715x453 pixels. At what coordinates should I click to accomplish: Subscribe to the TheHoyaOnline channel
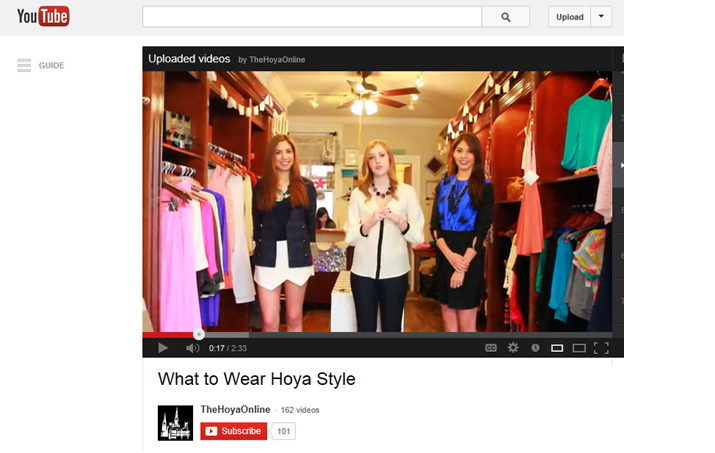[x=233, y=431]
